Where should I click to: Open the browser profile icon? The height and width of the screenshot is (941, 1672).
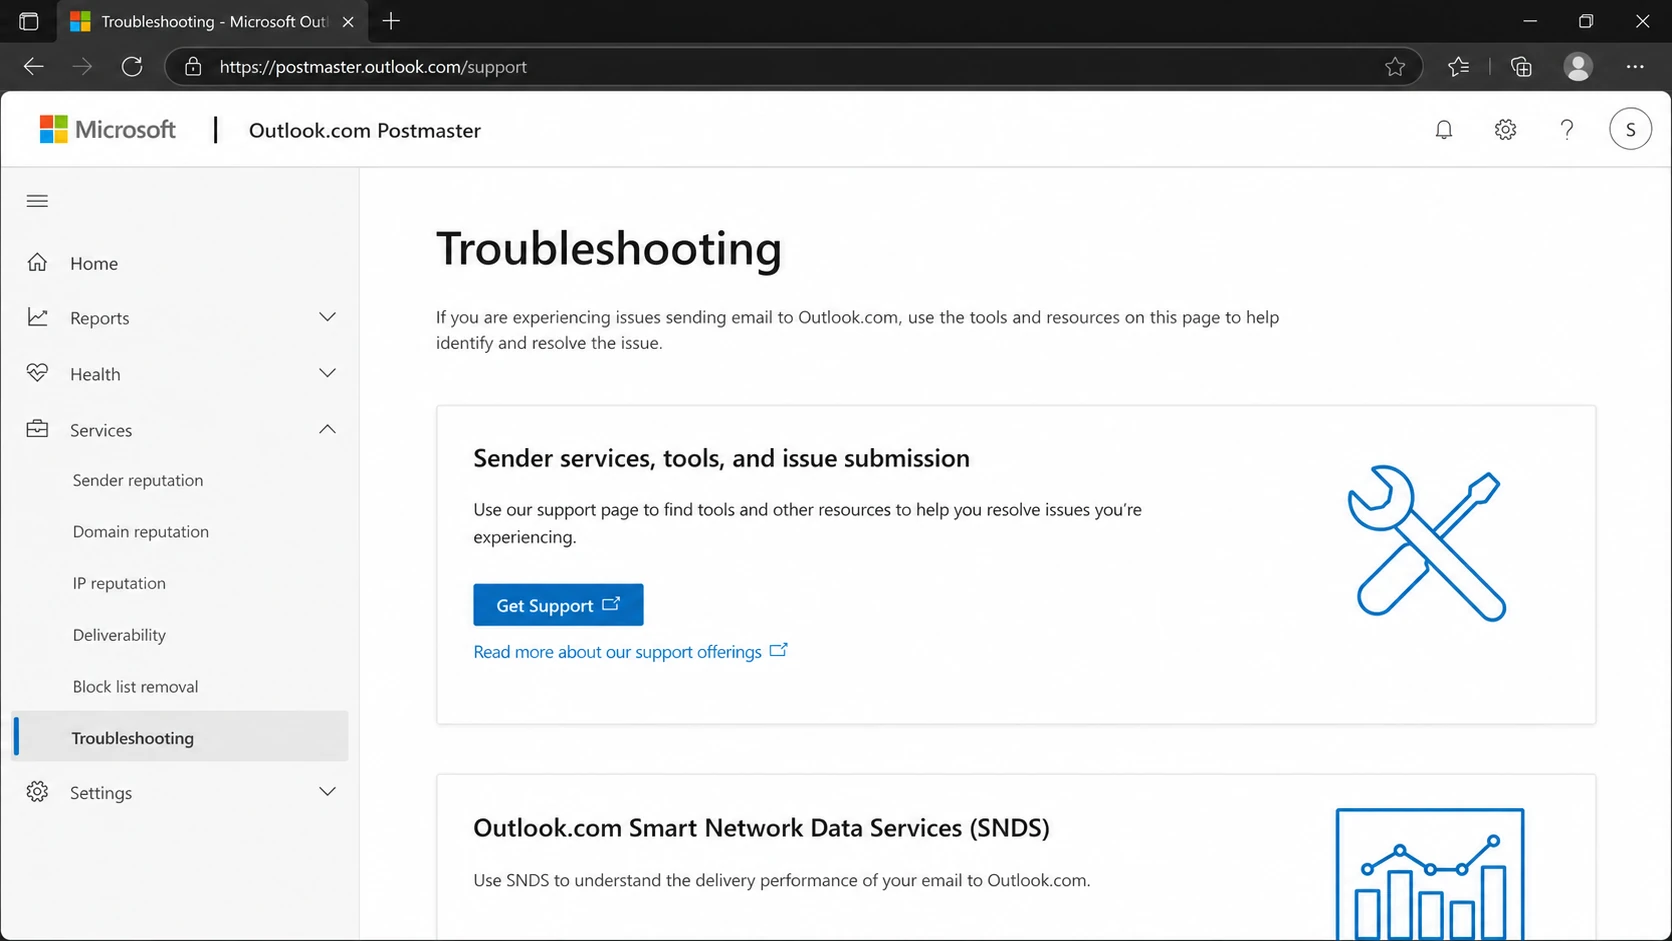[1578, 67]
